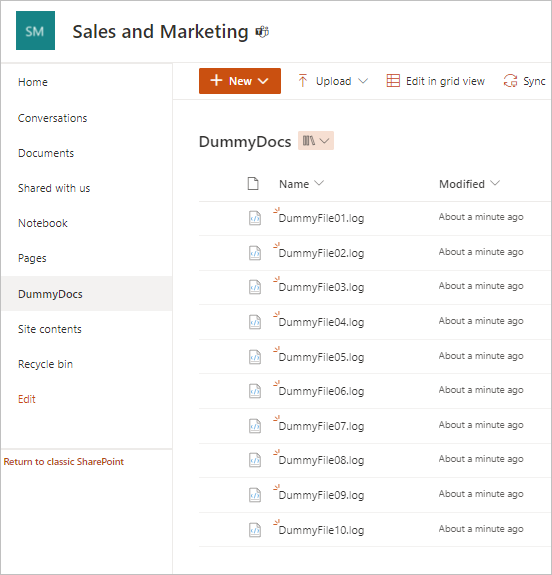Click the SM site logo tile
552x575 pixels.
pos(35,30)
